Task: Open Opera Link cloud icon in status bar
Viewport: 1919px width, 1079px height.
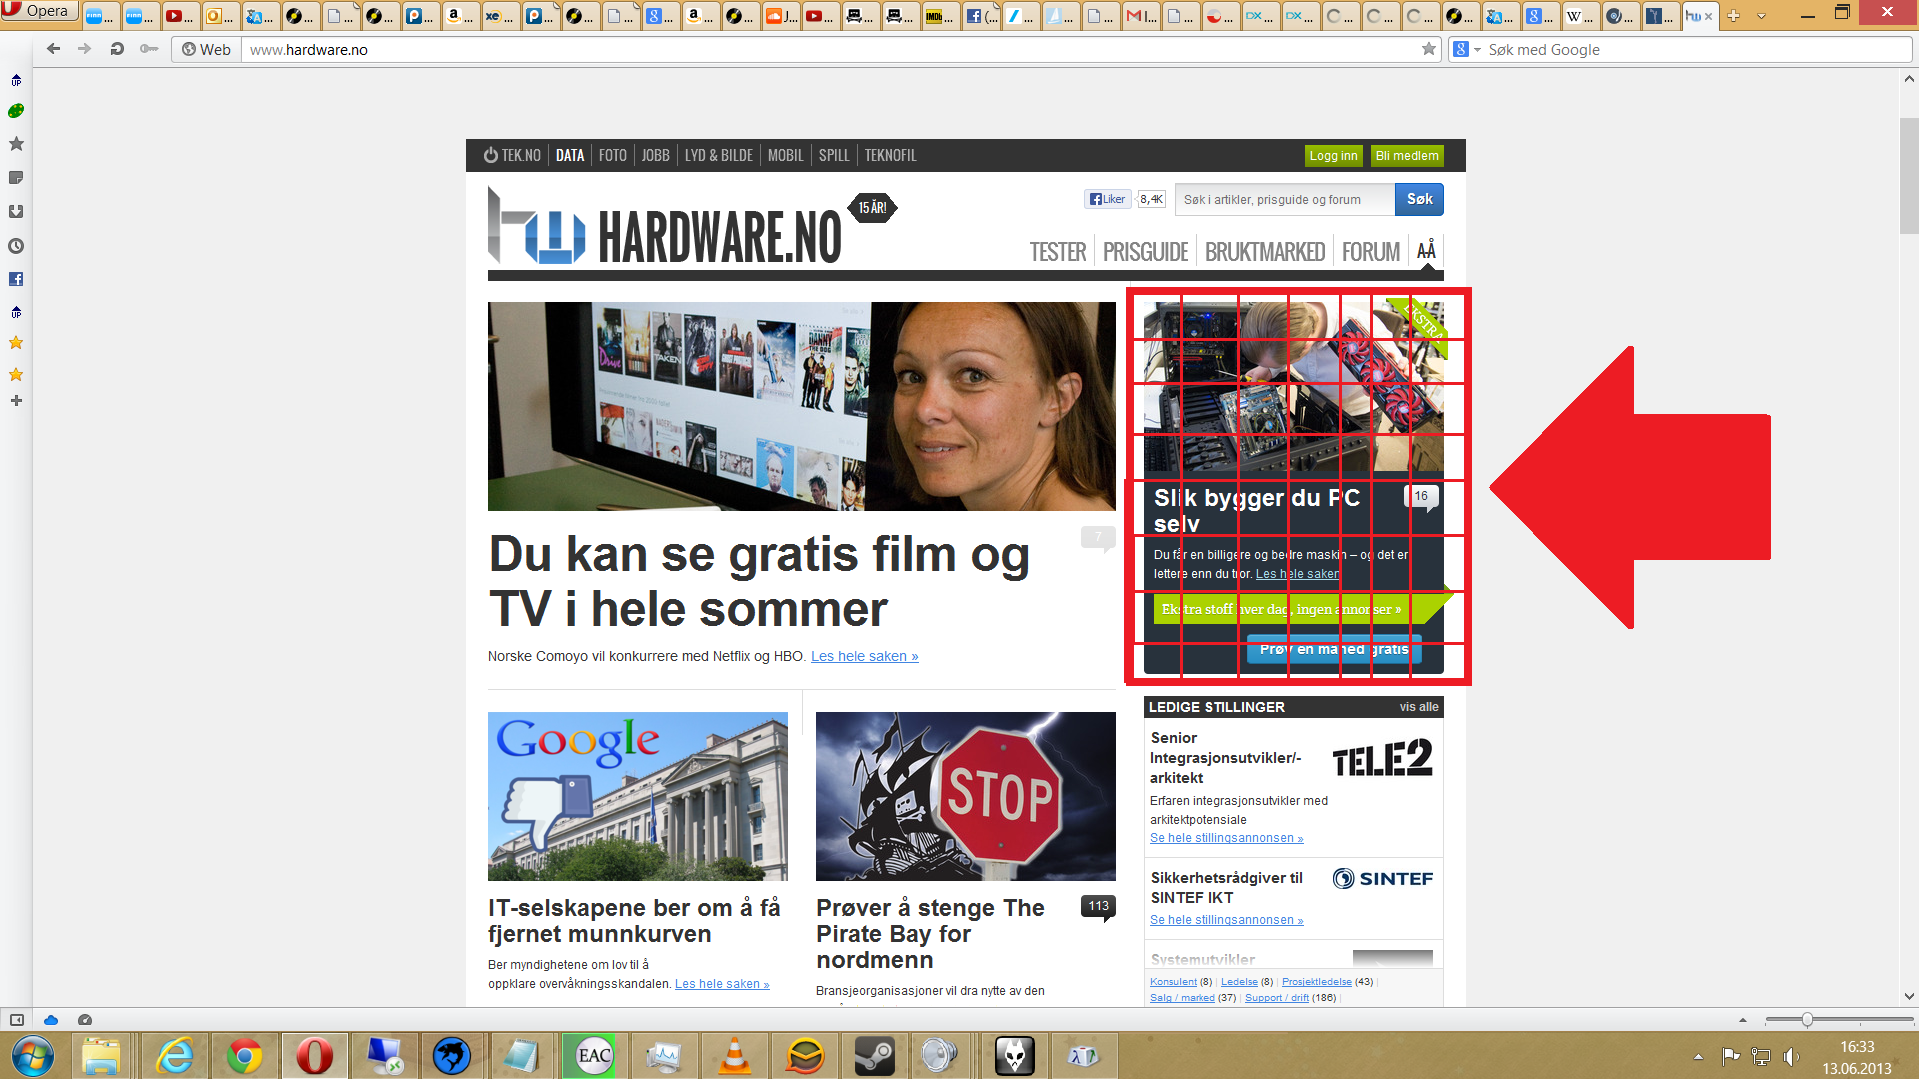Action: tap(51, 1020)
